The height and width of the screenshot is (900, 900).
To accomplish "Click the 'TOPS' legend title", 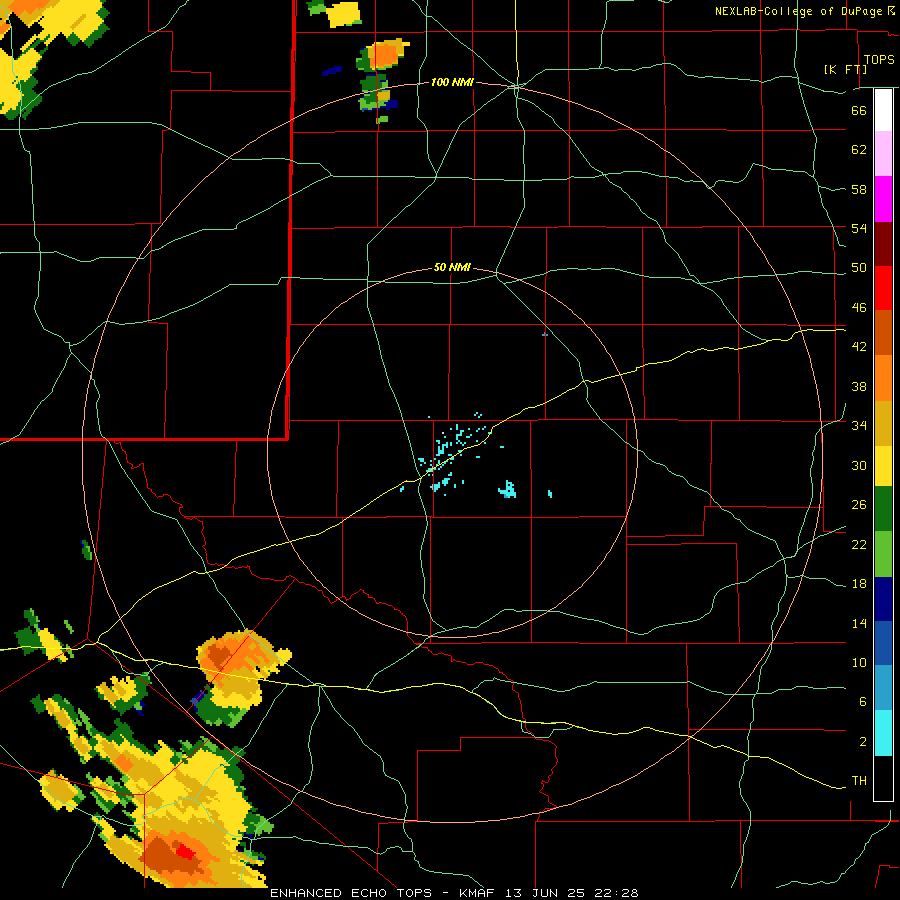I will pos(879,60).
